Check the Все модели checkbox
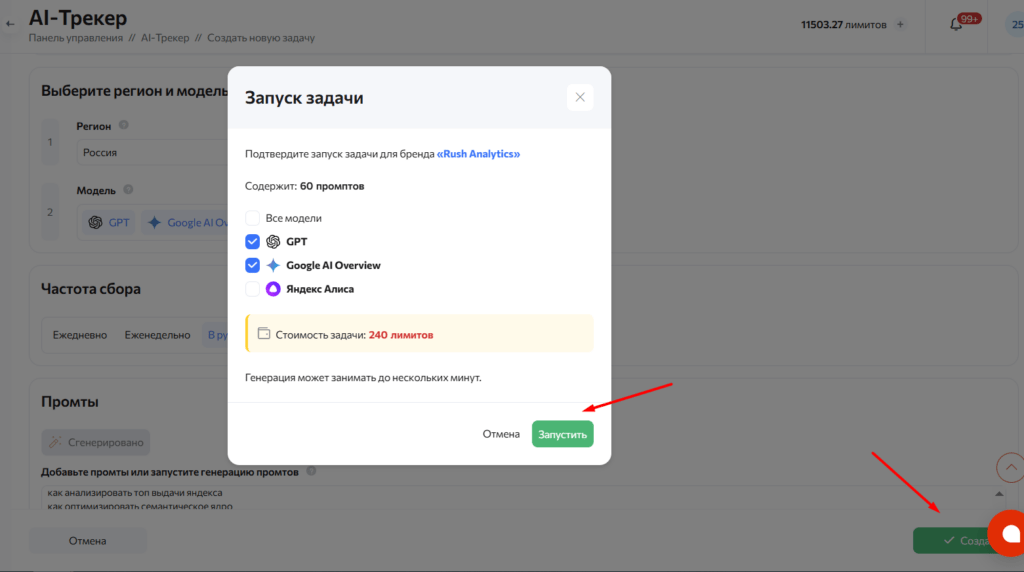Viewport: 1024px width, 572px height. [x=252, y=218]
